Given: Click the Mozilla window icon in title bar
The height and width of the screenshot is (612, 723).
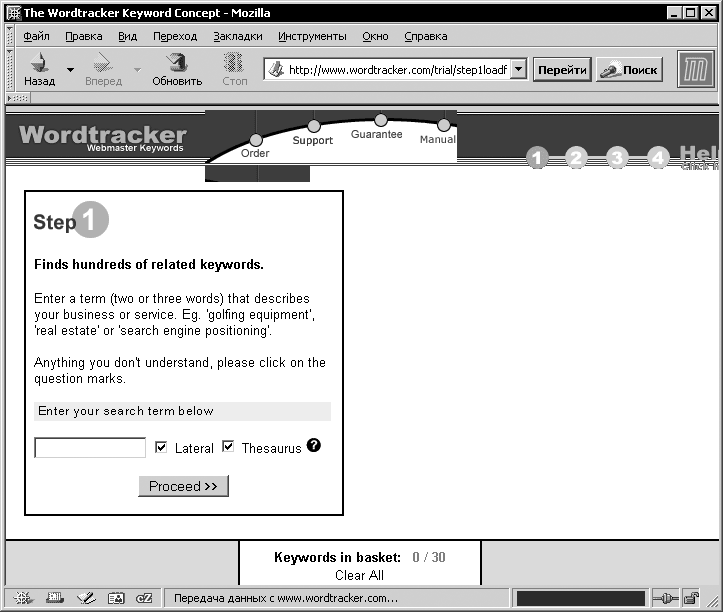Looking at the screenshot, I should [x=13, y=12].
